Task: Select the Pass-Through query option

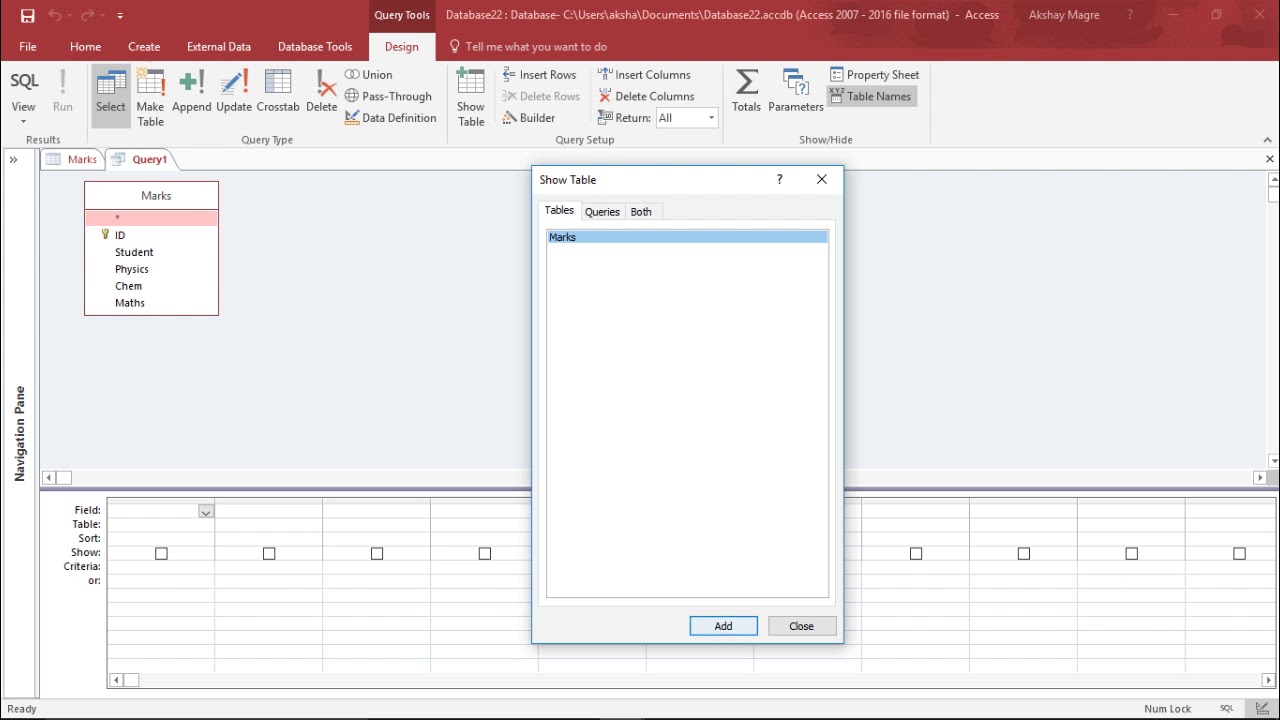Action: [388, 97]
